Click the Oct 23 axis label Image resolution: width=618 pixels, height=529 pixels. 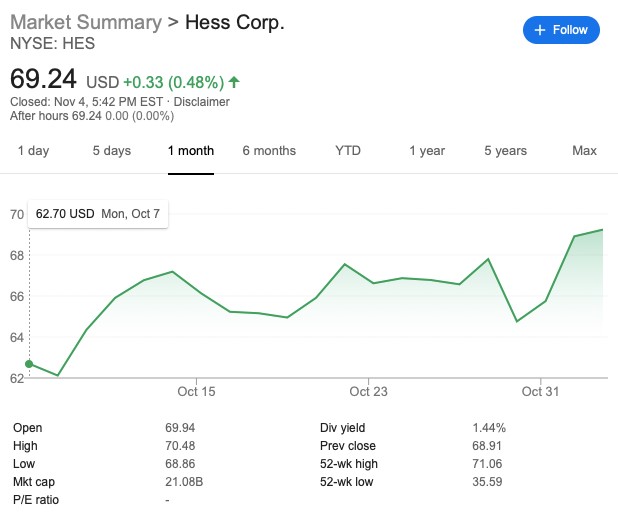point(368,390)
